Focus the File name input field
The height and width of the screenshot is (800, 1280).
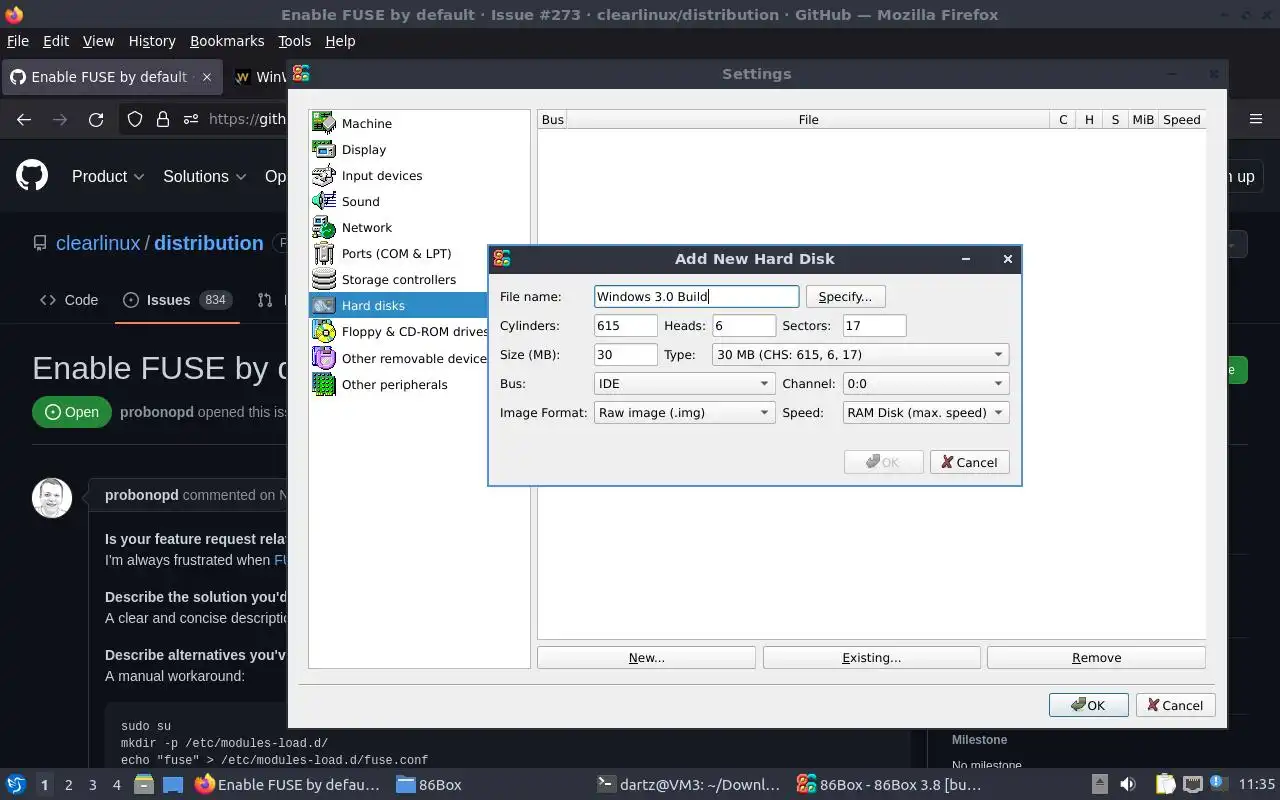pyautogui.click(x=696, y=296)
